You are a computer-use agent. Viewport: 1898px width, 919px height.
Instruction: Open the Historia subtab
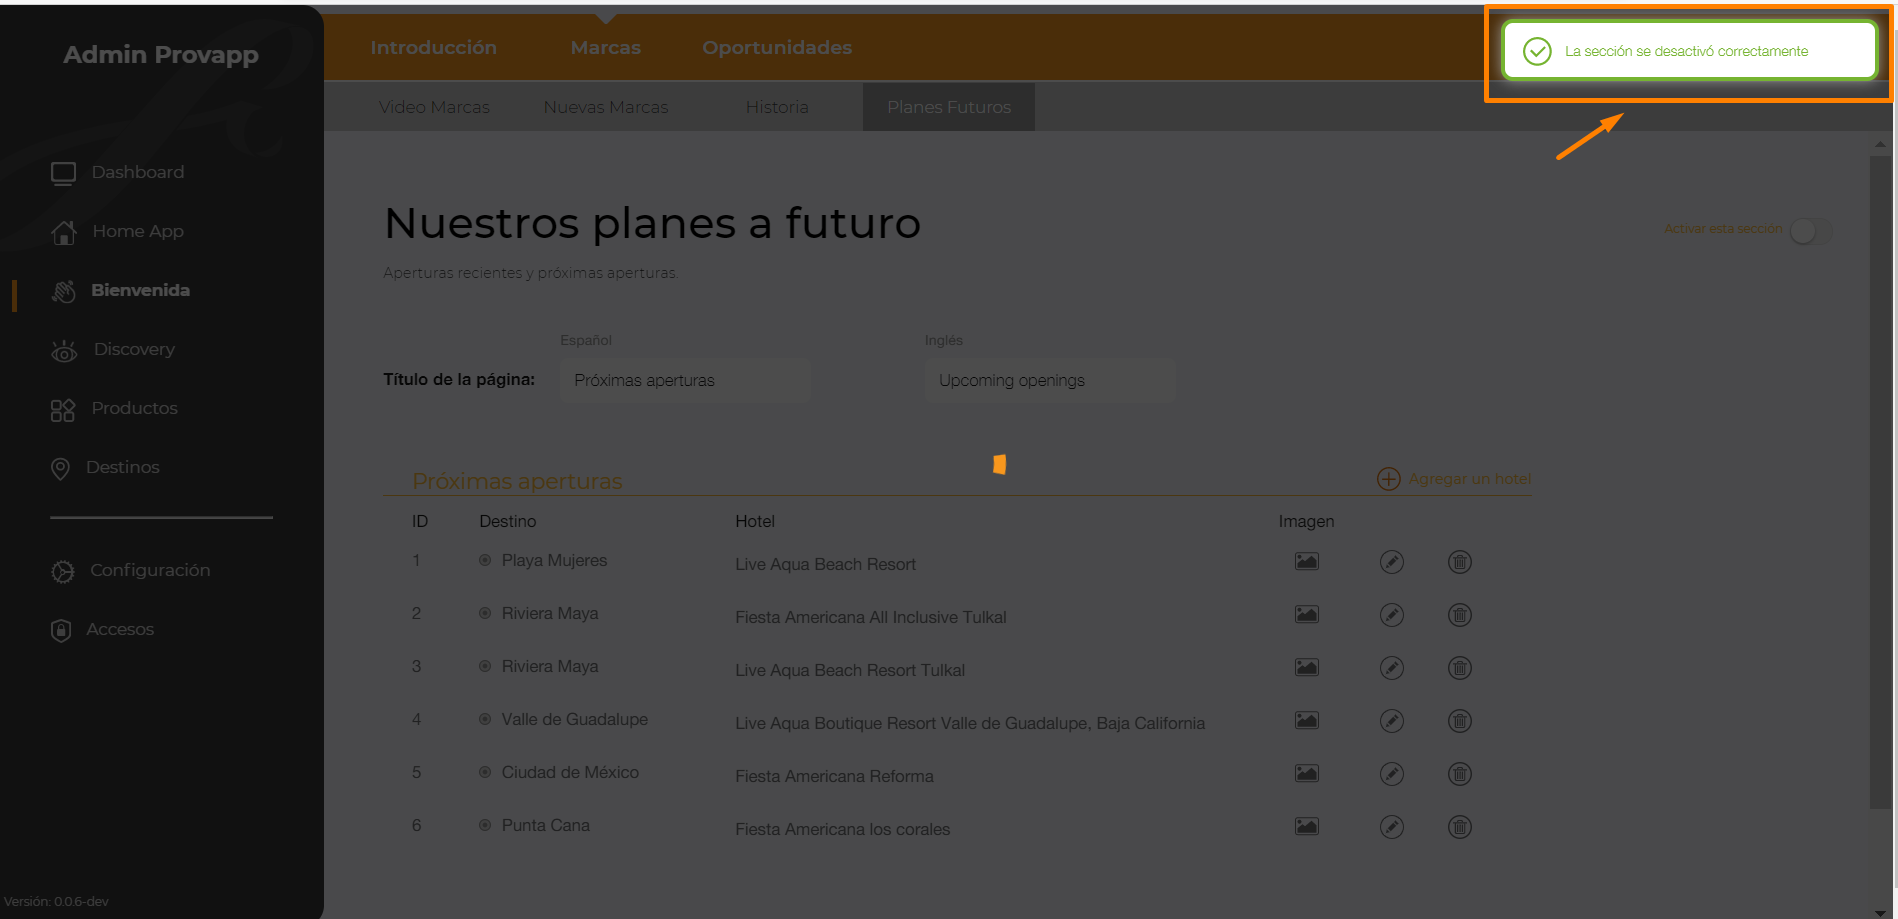tap(777, 107)
